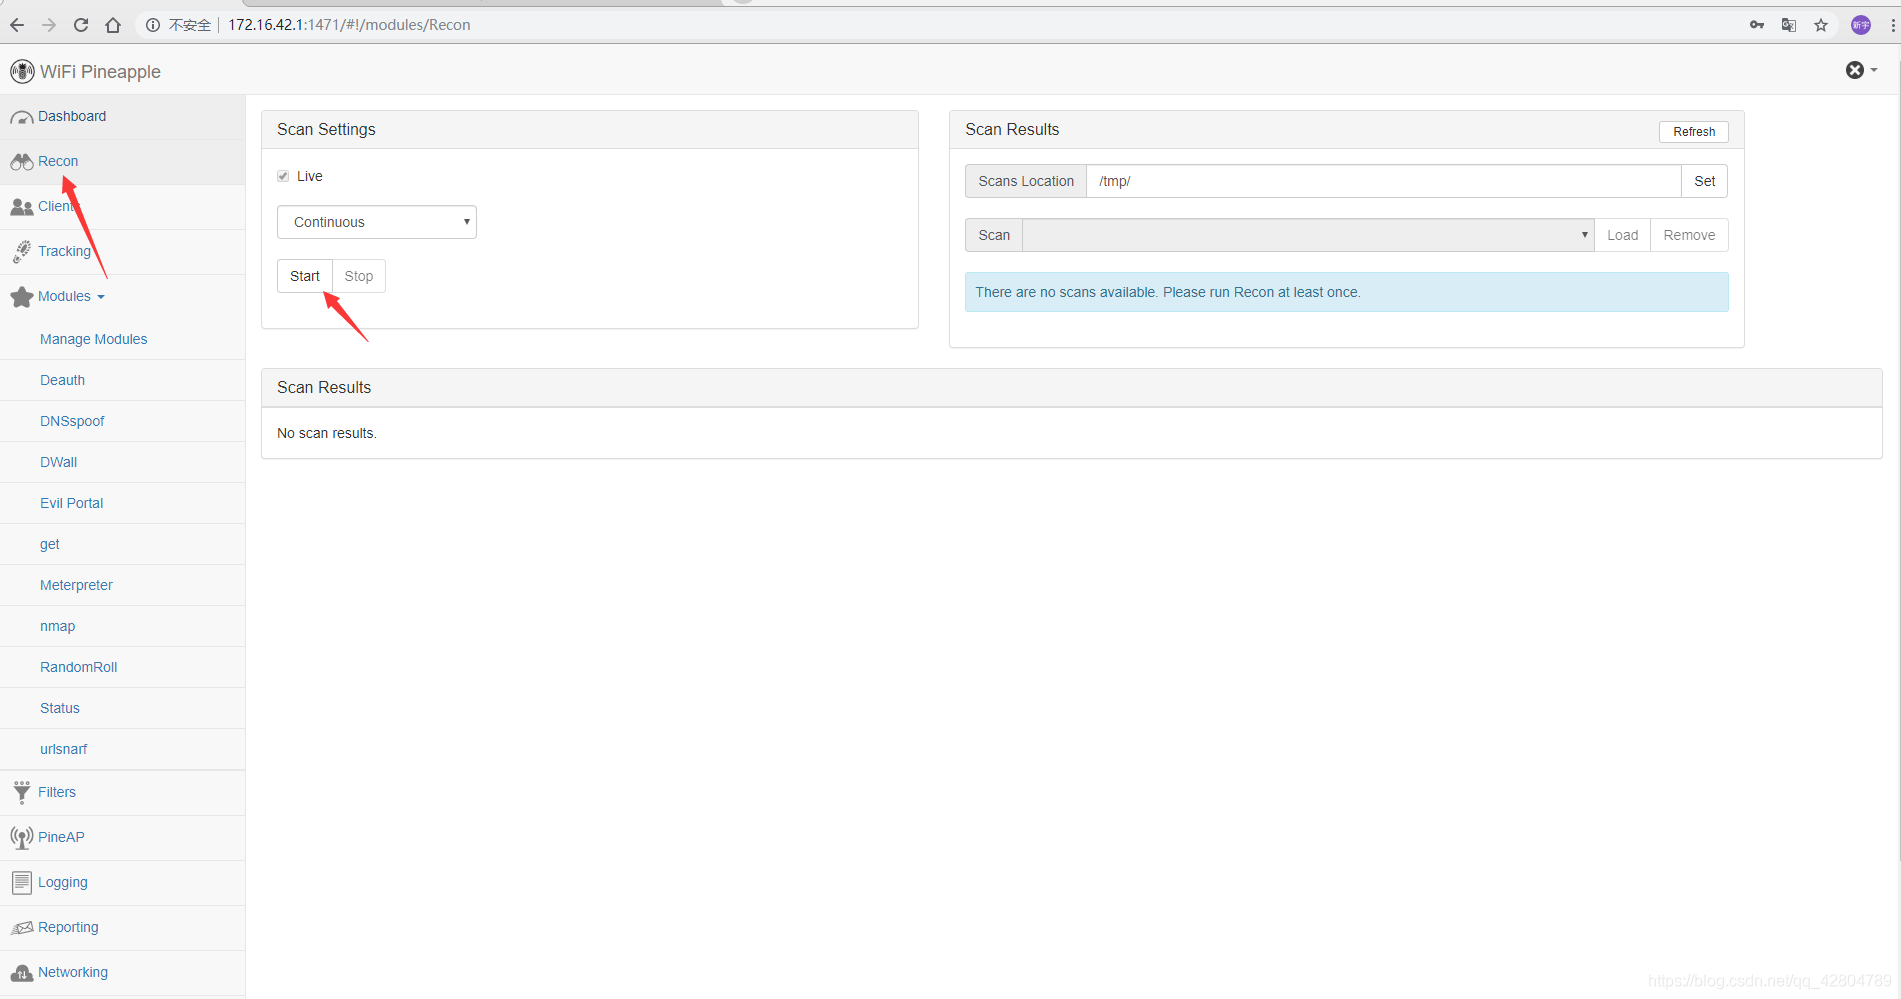Open the Continuous scan duration dropdown
1901x999 pixels.
pos(377,222)
